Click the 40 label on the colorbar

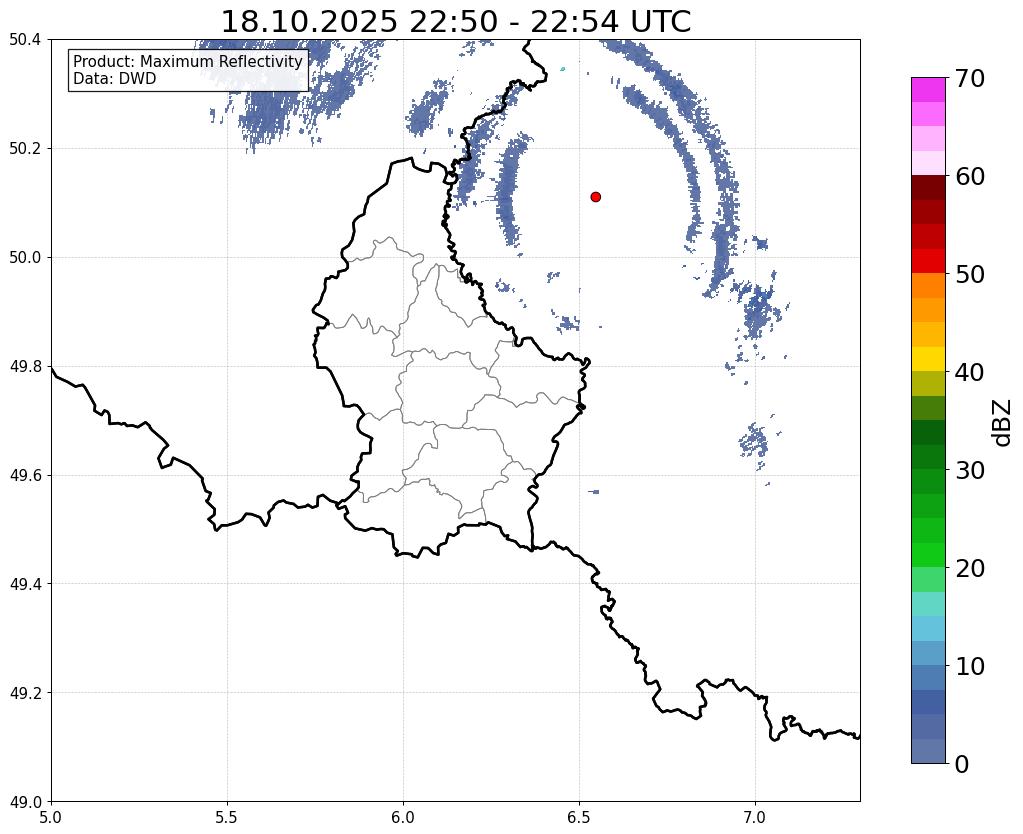coord(970,372)
